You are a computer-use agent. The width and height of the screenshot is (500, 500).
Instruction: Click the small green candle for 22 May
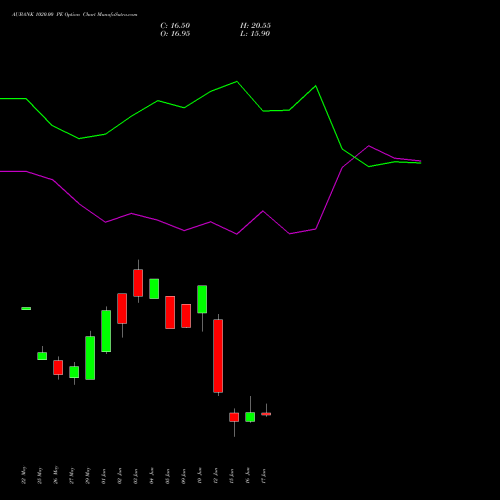click(x=26, y=308)
